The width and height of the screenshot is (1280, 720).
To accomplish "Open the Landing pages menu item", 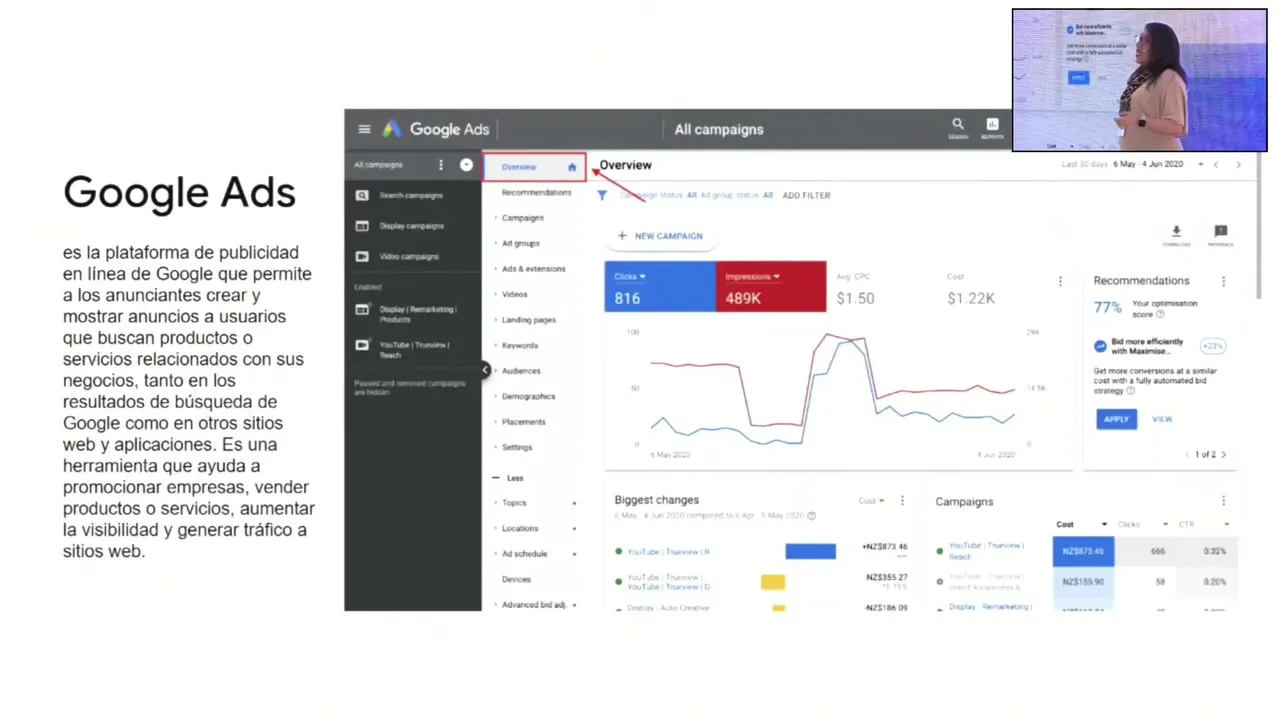I will tap(528, 320).
